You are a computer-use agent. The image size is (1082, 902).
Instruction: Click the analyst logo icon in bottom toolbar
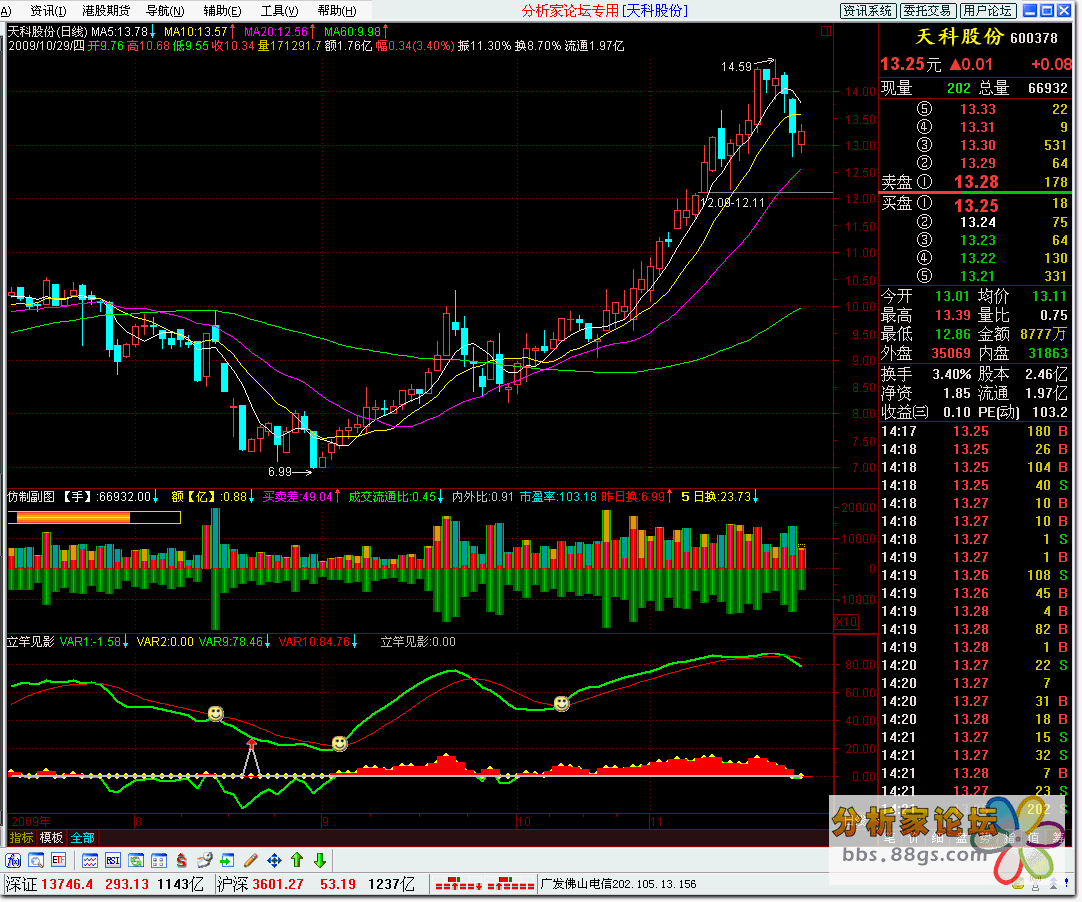point(13,861)
